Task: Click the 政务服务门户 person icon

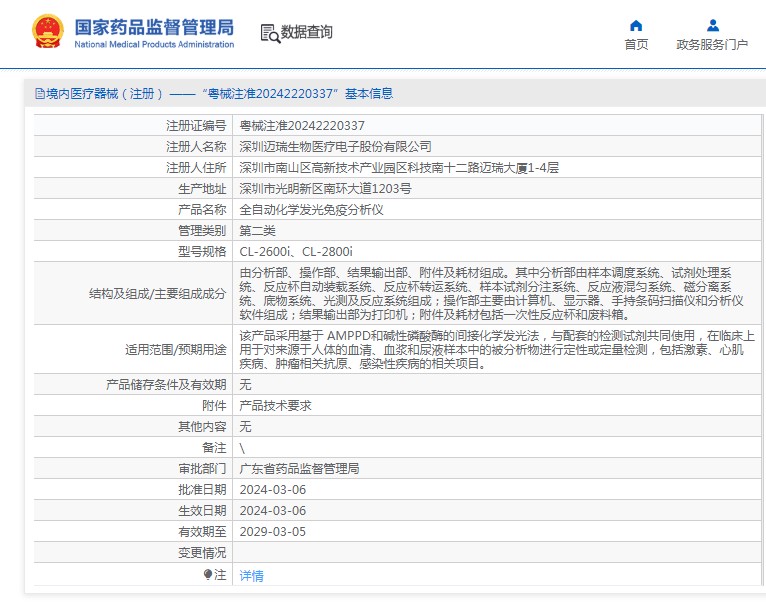Action: (x=712, y=25)
